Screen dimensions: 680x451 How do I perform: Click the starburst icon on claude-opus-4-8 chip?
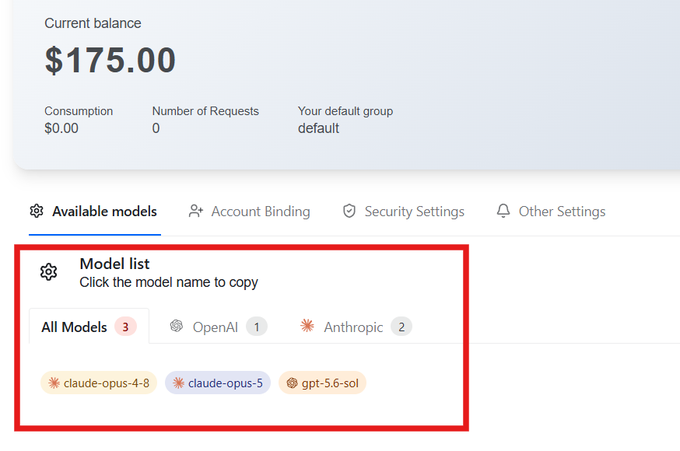pos(54,383)
